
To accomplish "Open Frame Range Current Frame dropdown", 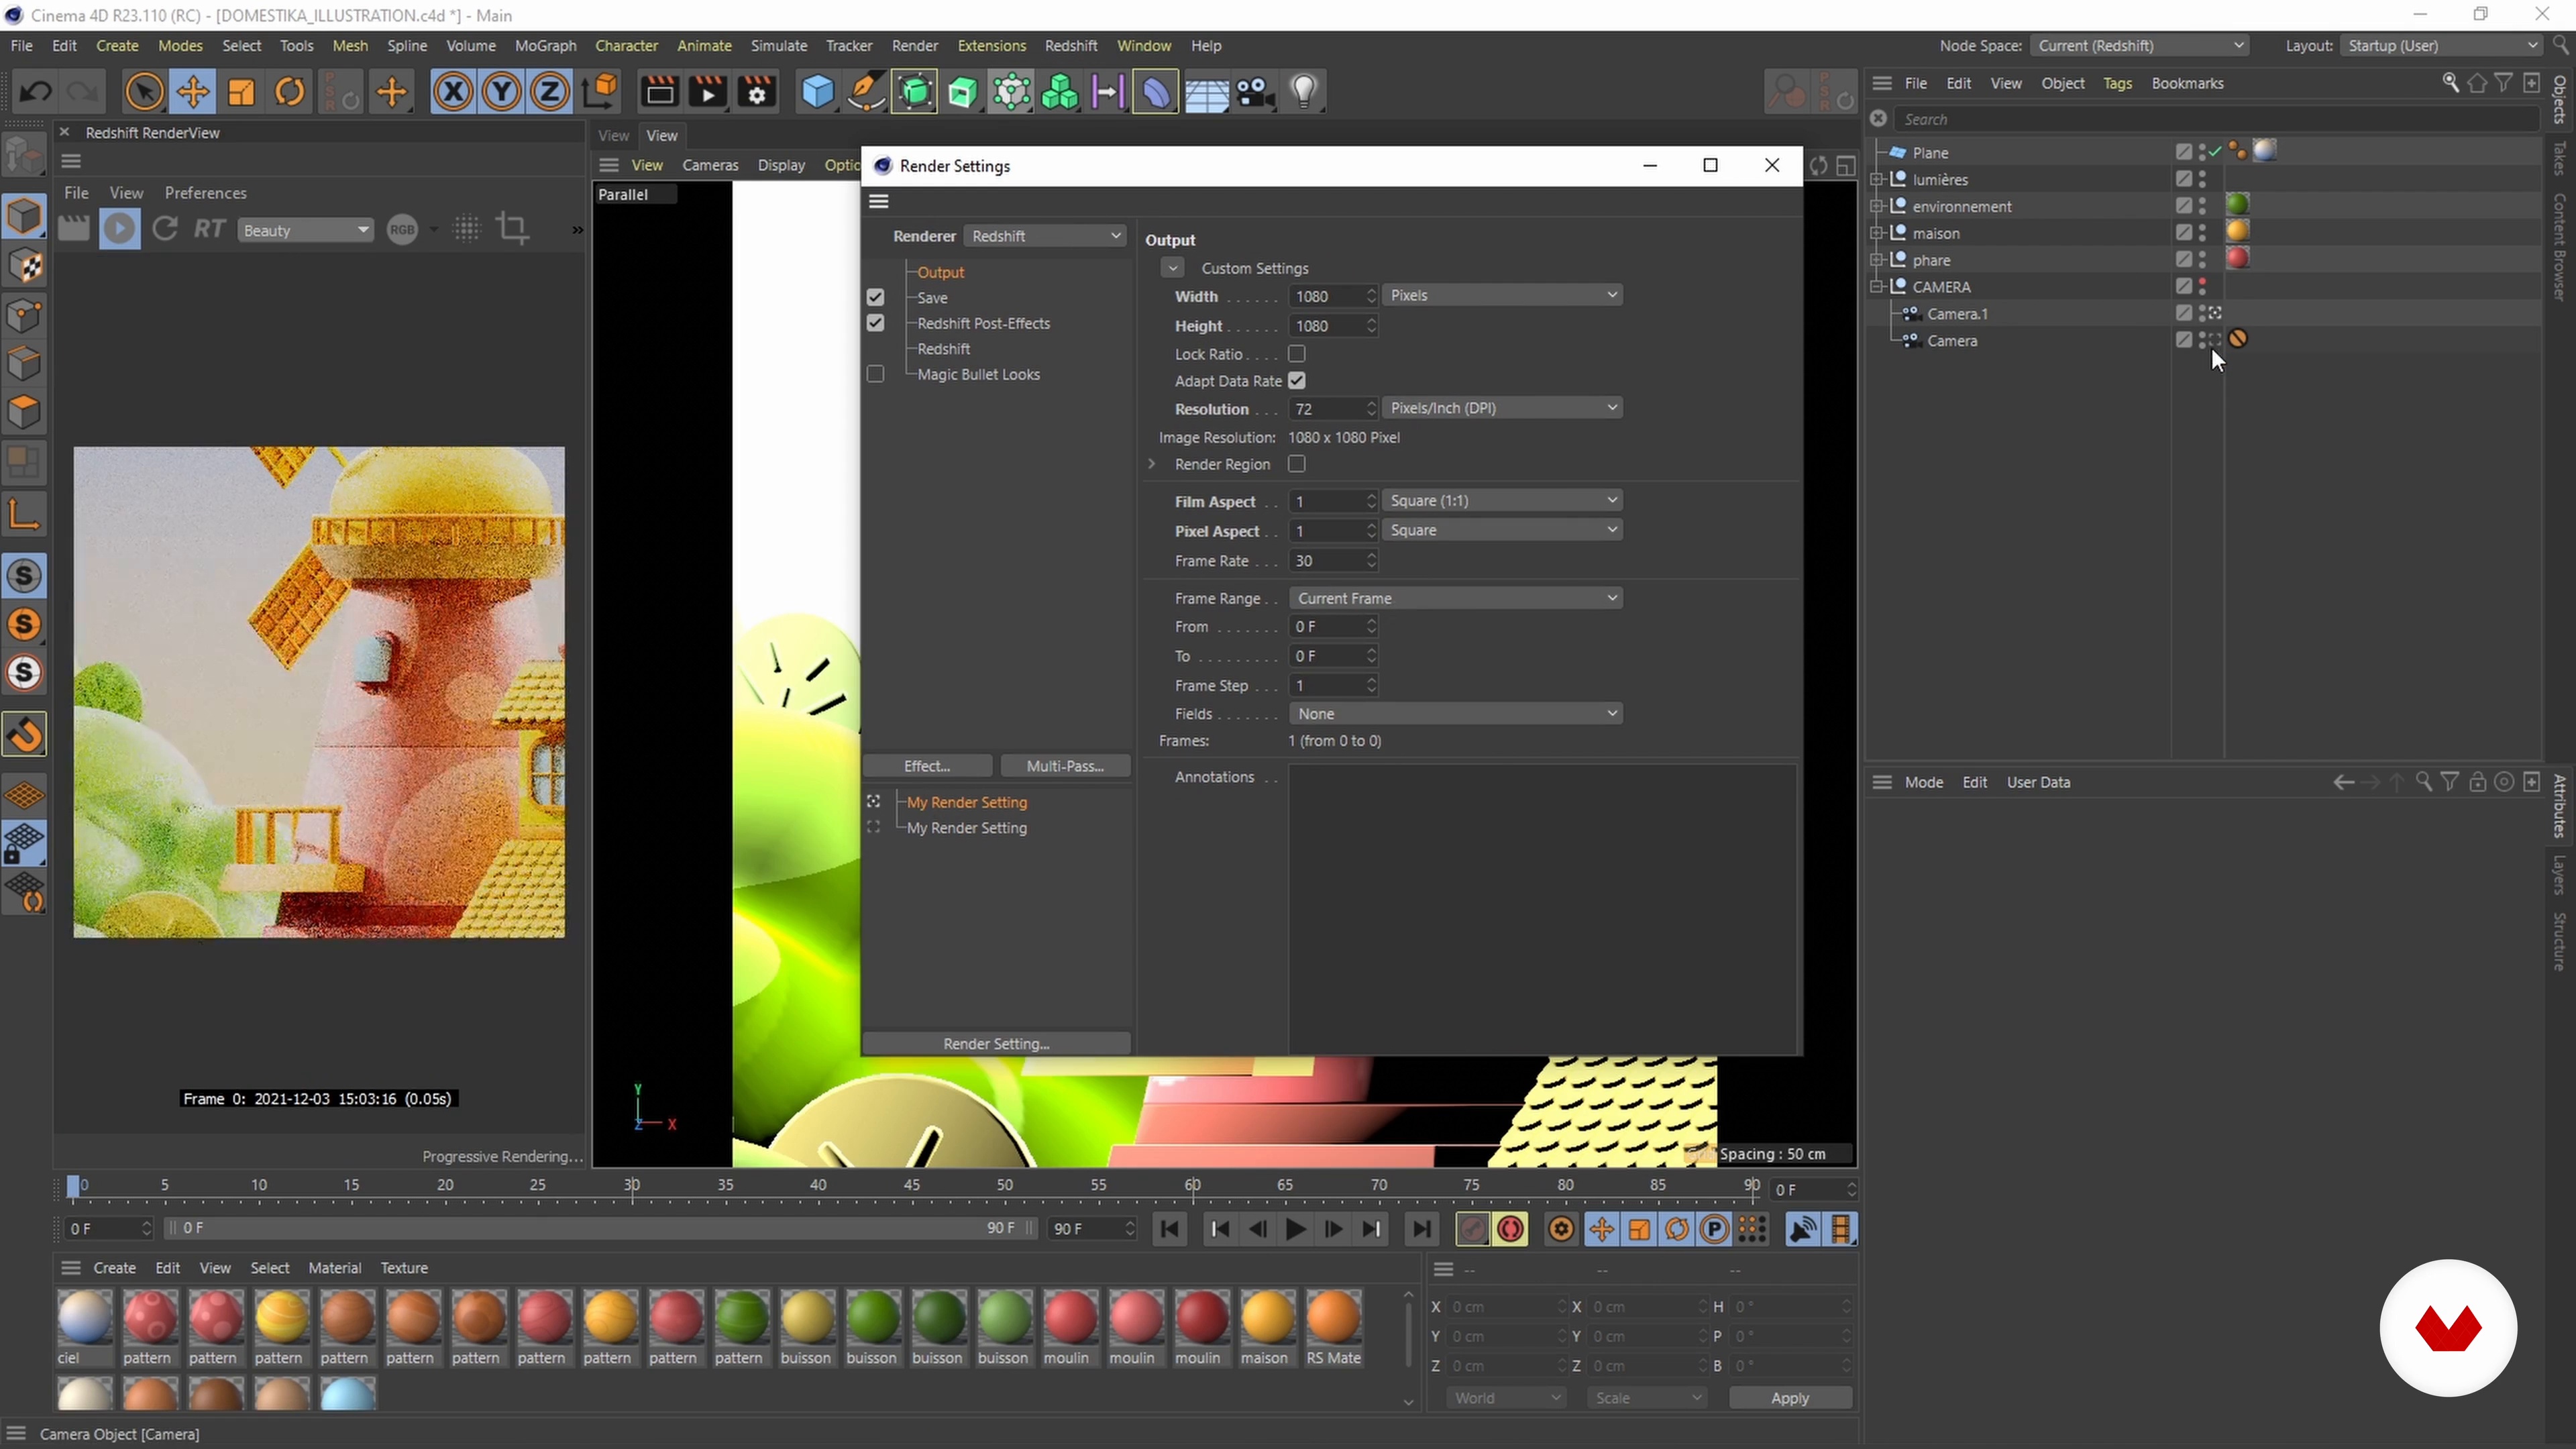I will (x=1456, y=598).
